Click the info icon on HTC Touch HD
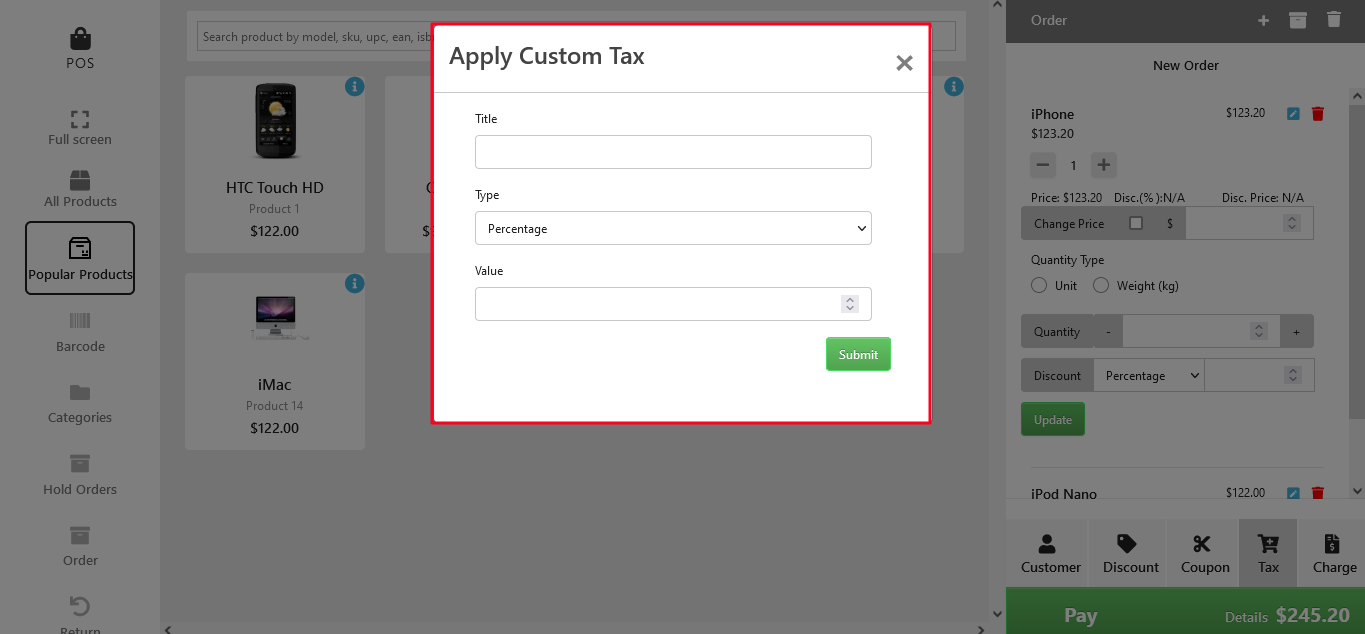Image resolution: width=1365 pixels, height=634 pixels. [354, 87]
